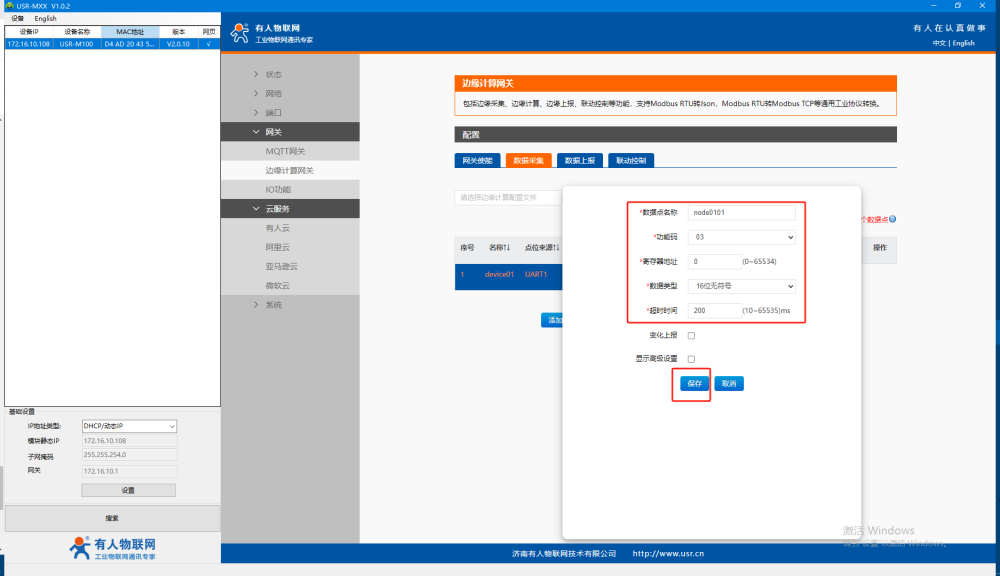This screenshot has width=1000, height=576.
Task: Open the English menu in the menu bar
Action: (45, 18)
